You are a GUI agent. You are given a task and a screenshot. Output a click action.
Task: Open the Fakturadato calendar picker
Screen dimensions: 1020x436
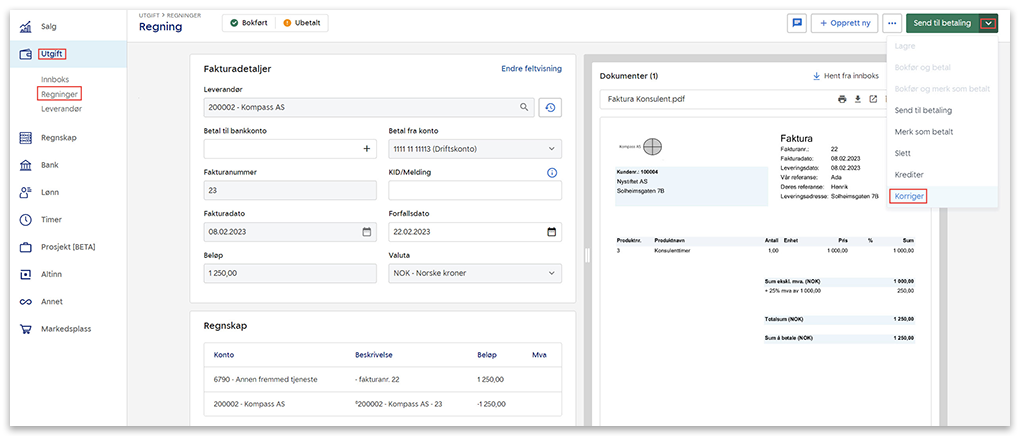366,232
